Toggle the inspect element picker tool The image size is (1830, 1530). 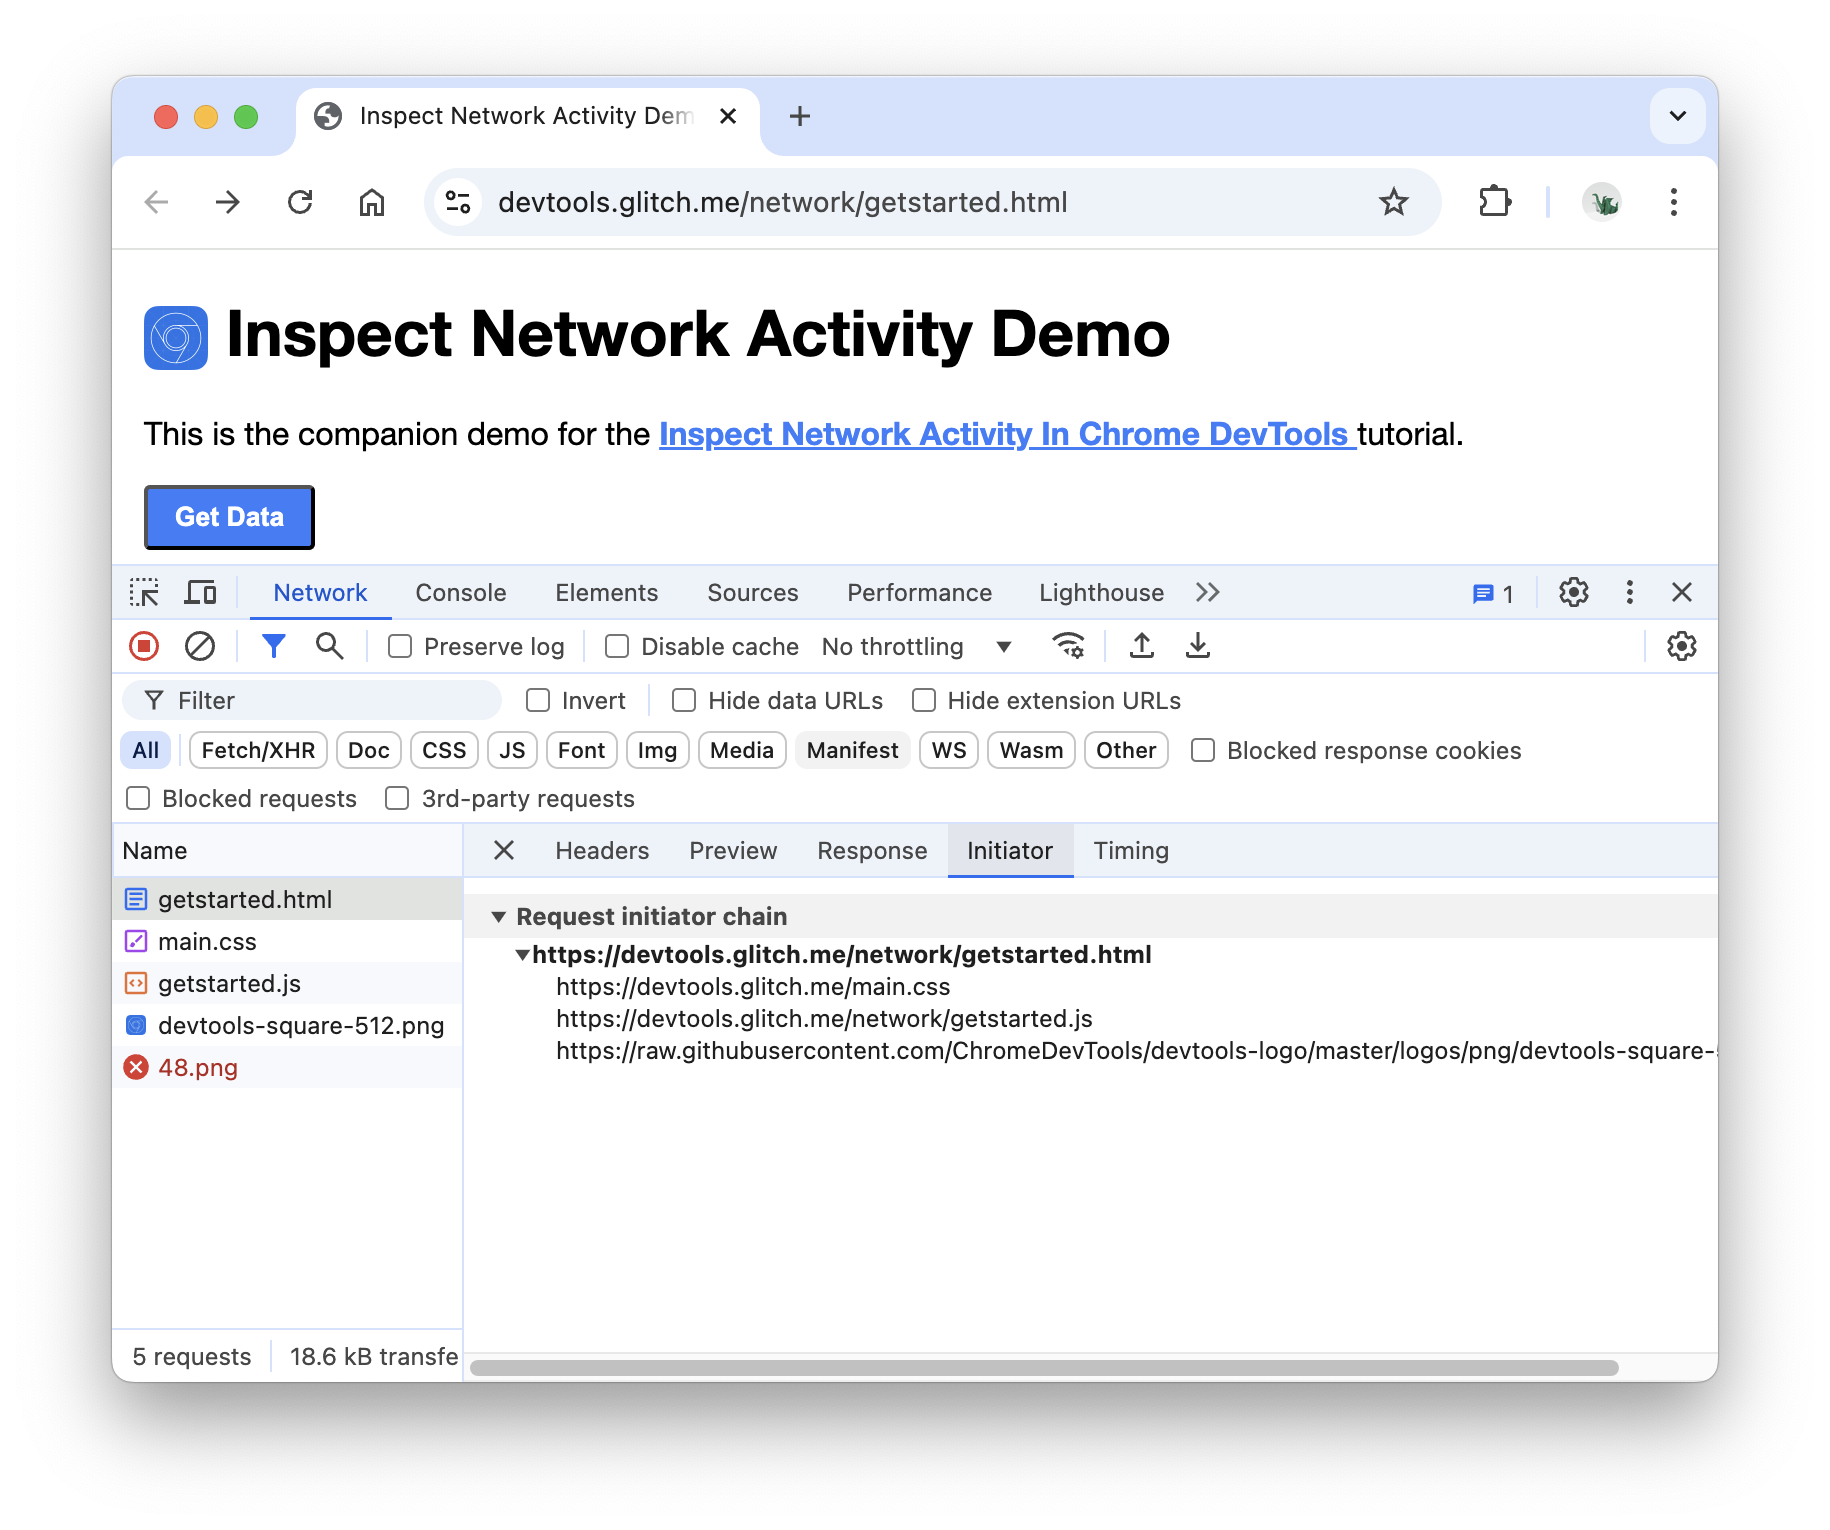pyautogui.click(x=145, y=592)
